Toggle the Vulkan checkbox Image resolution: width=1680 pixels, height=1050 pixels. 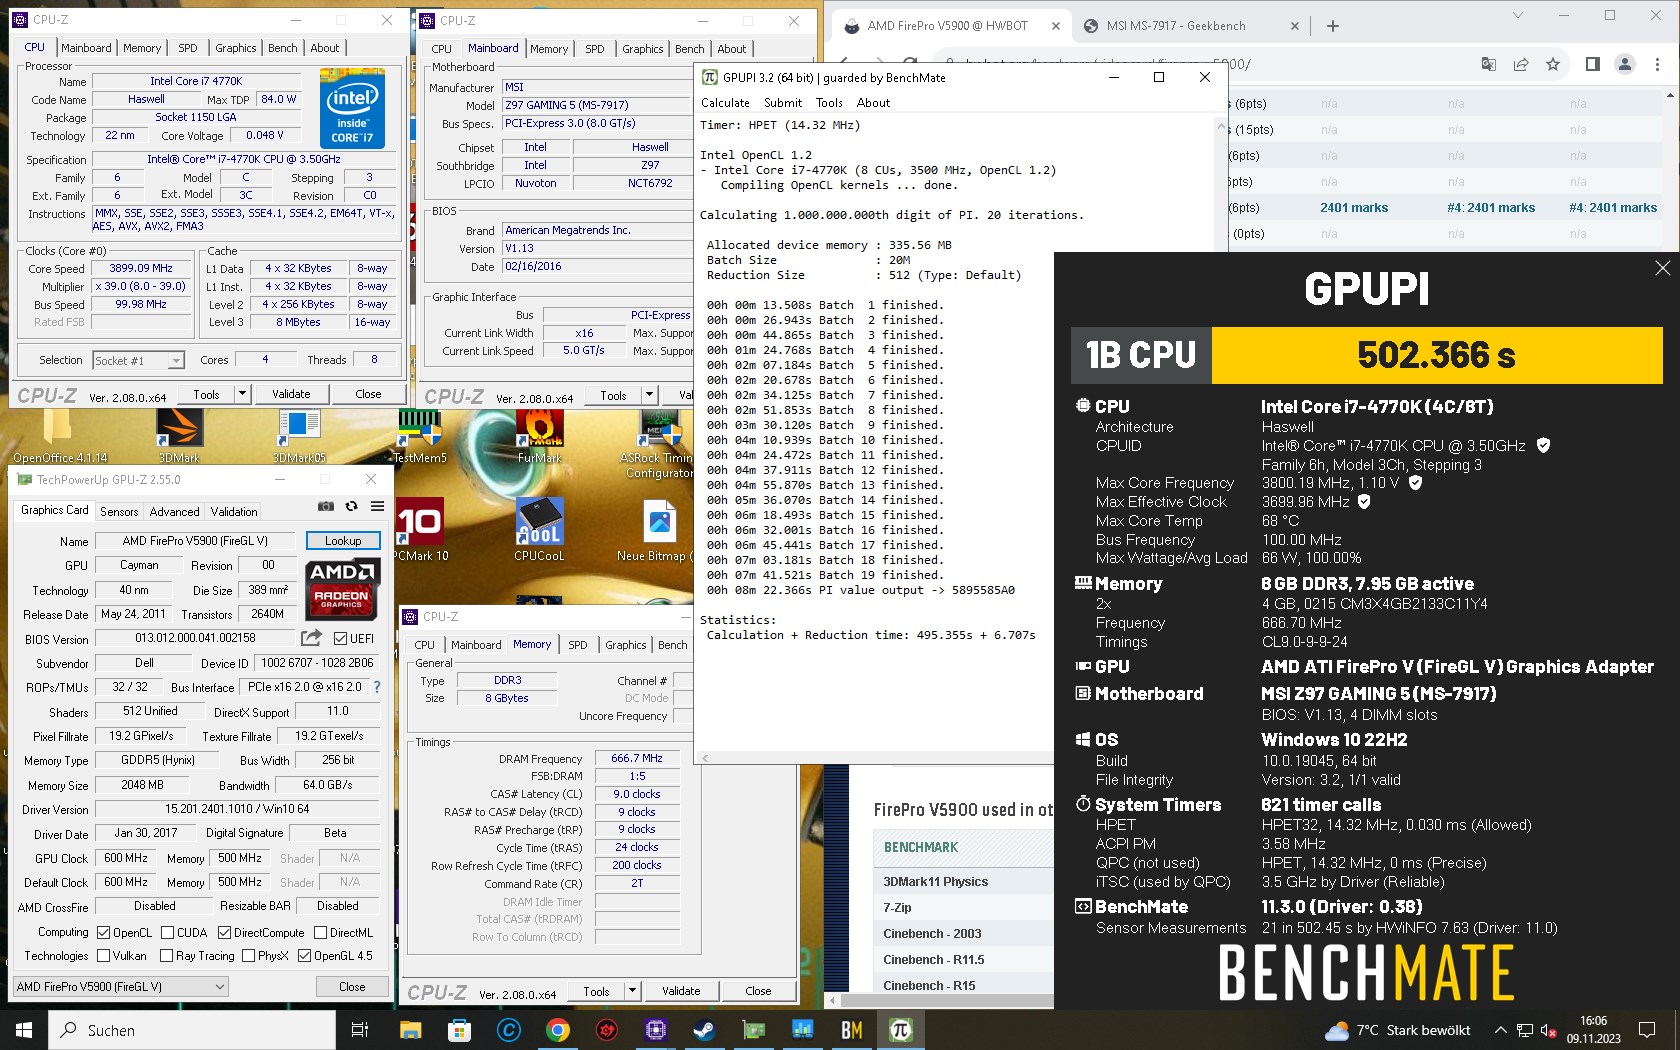103,956
